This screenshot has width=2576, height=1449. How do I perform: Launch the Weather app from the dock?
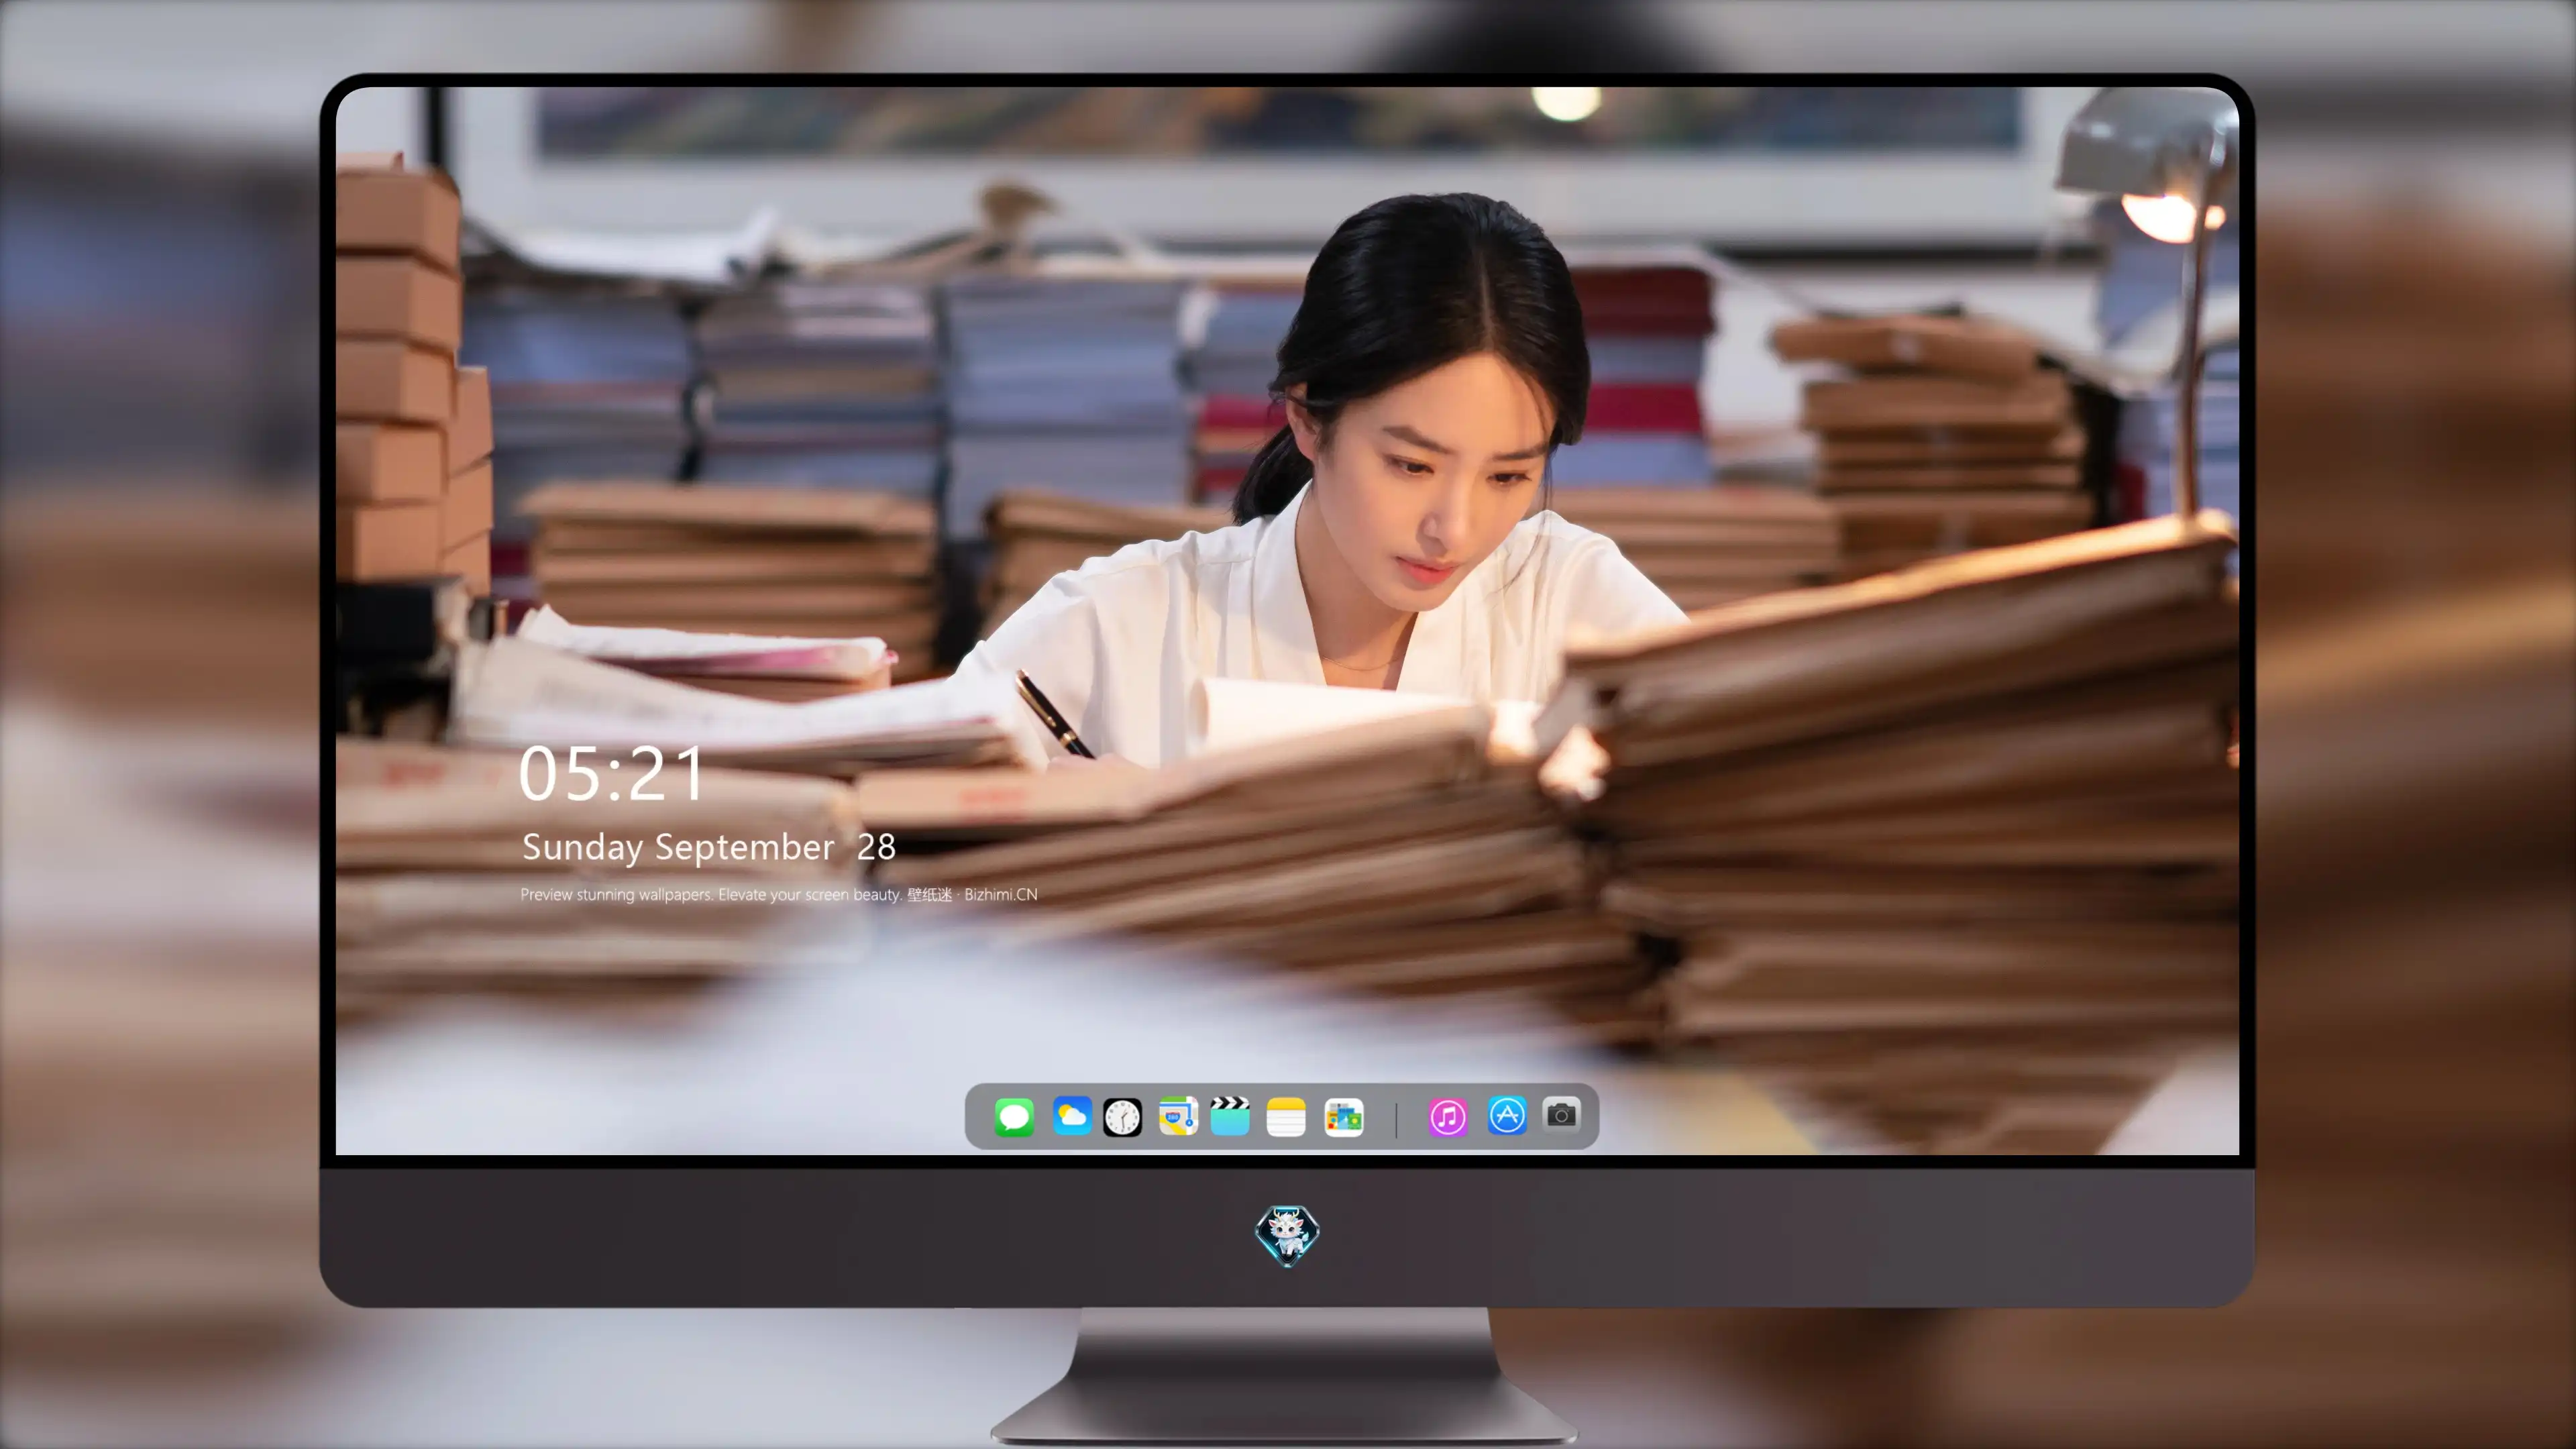click(1072, 1116)
